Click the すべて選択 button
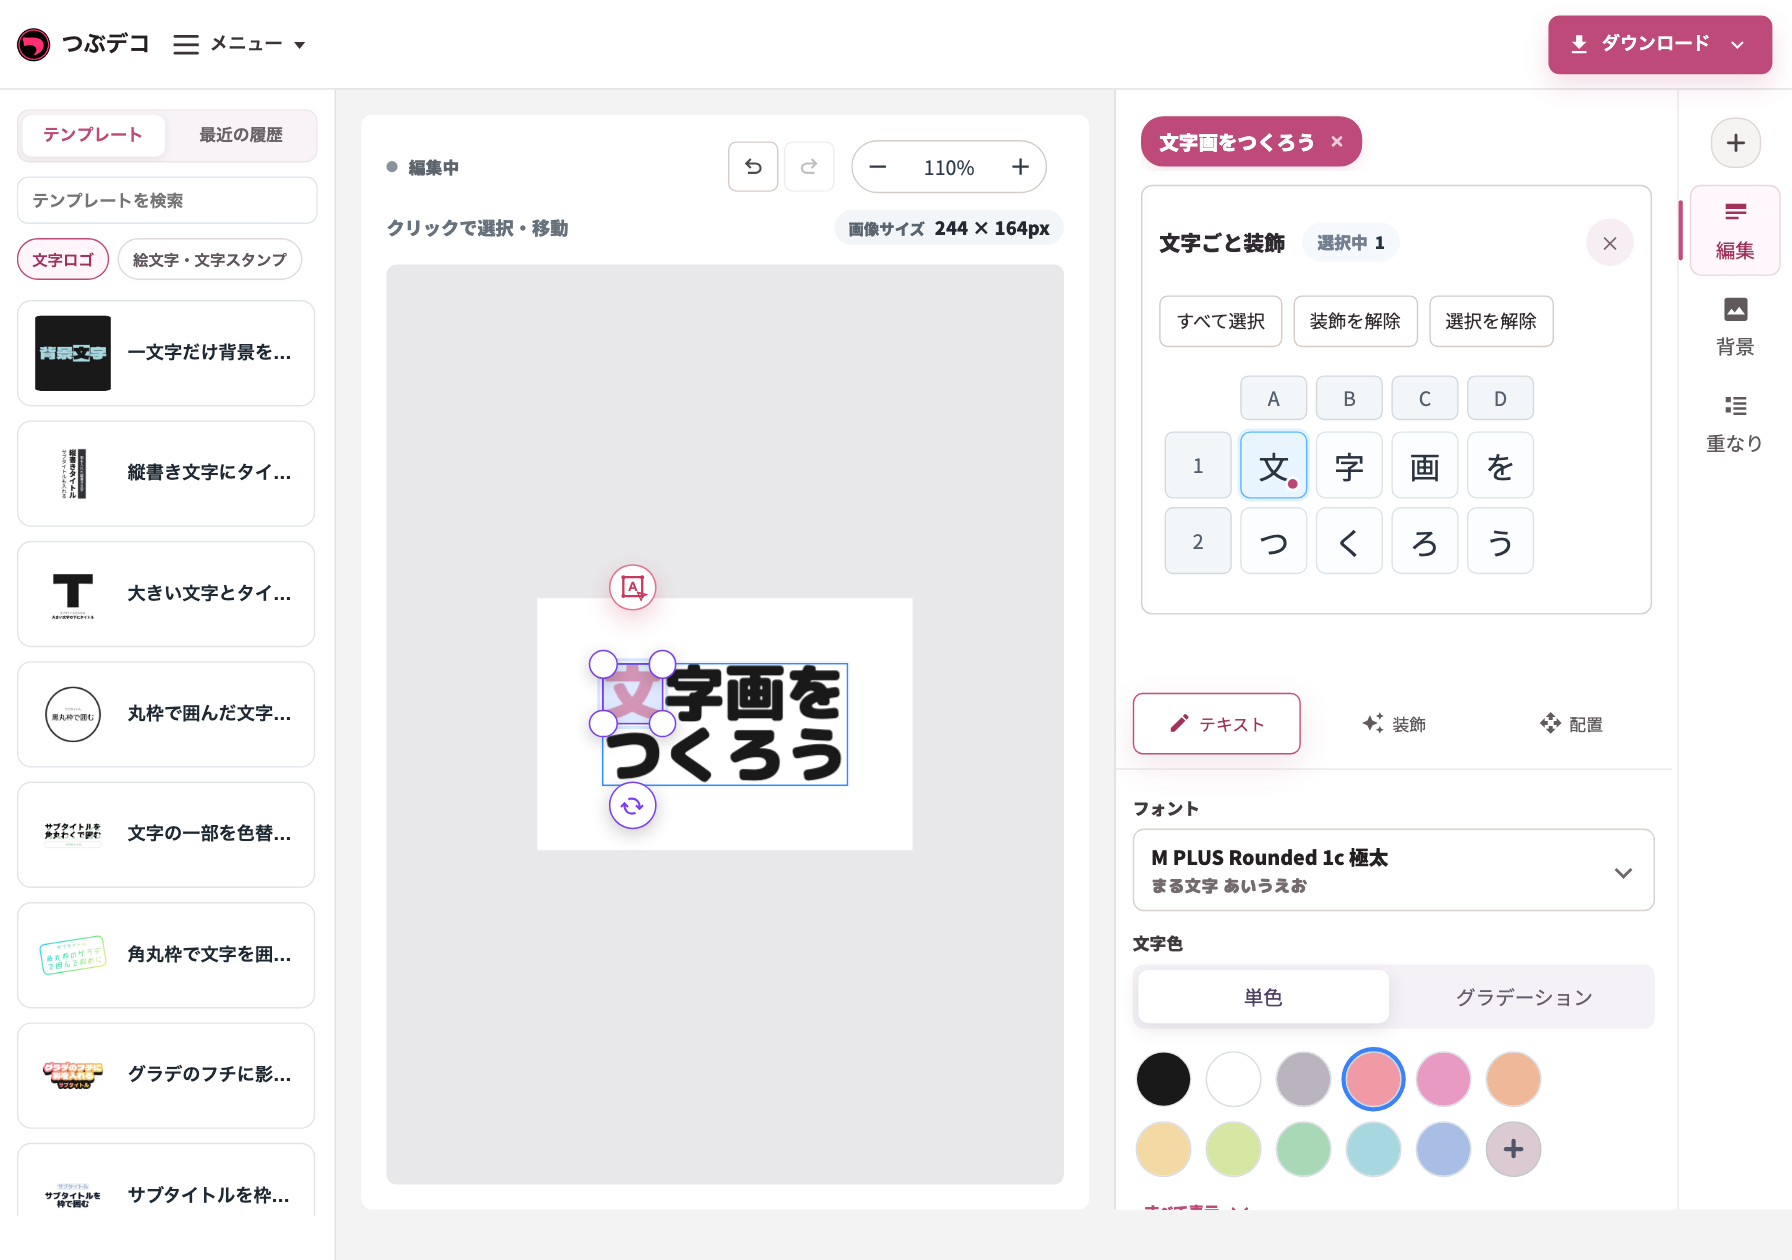Image resolution: width=1792 pixels, height=1260 pixels. (x=1221, y=321)
